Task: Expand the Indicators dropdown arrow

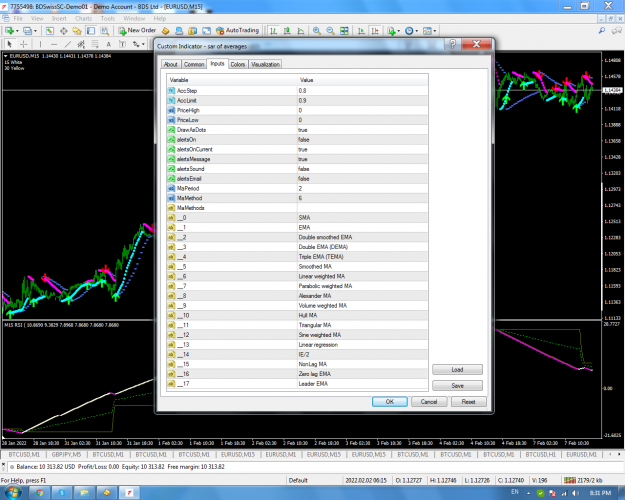Action: 399,31
